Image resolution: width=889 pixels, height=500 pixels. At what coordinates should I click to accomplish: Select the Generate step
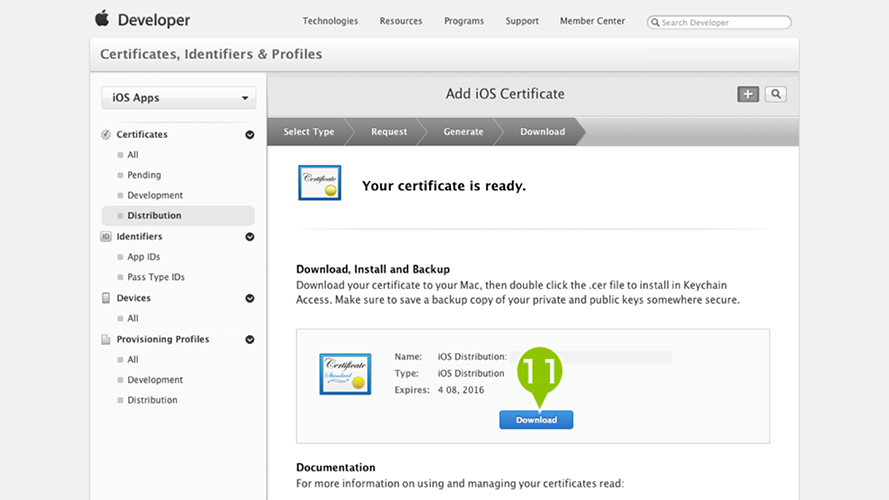463,132
